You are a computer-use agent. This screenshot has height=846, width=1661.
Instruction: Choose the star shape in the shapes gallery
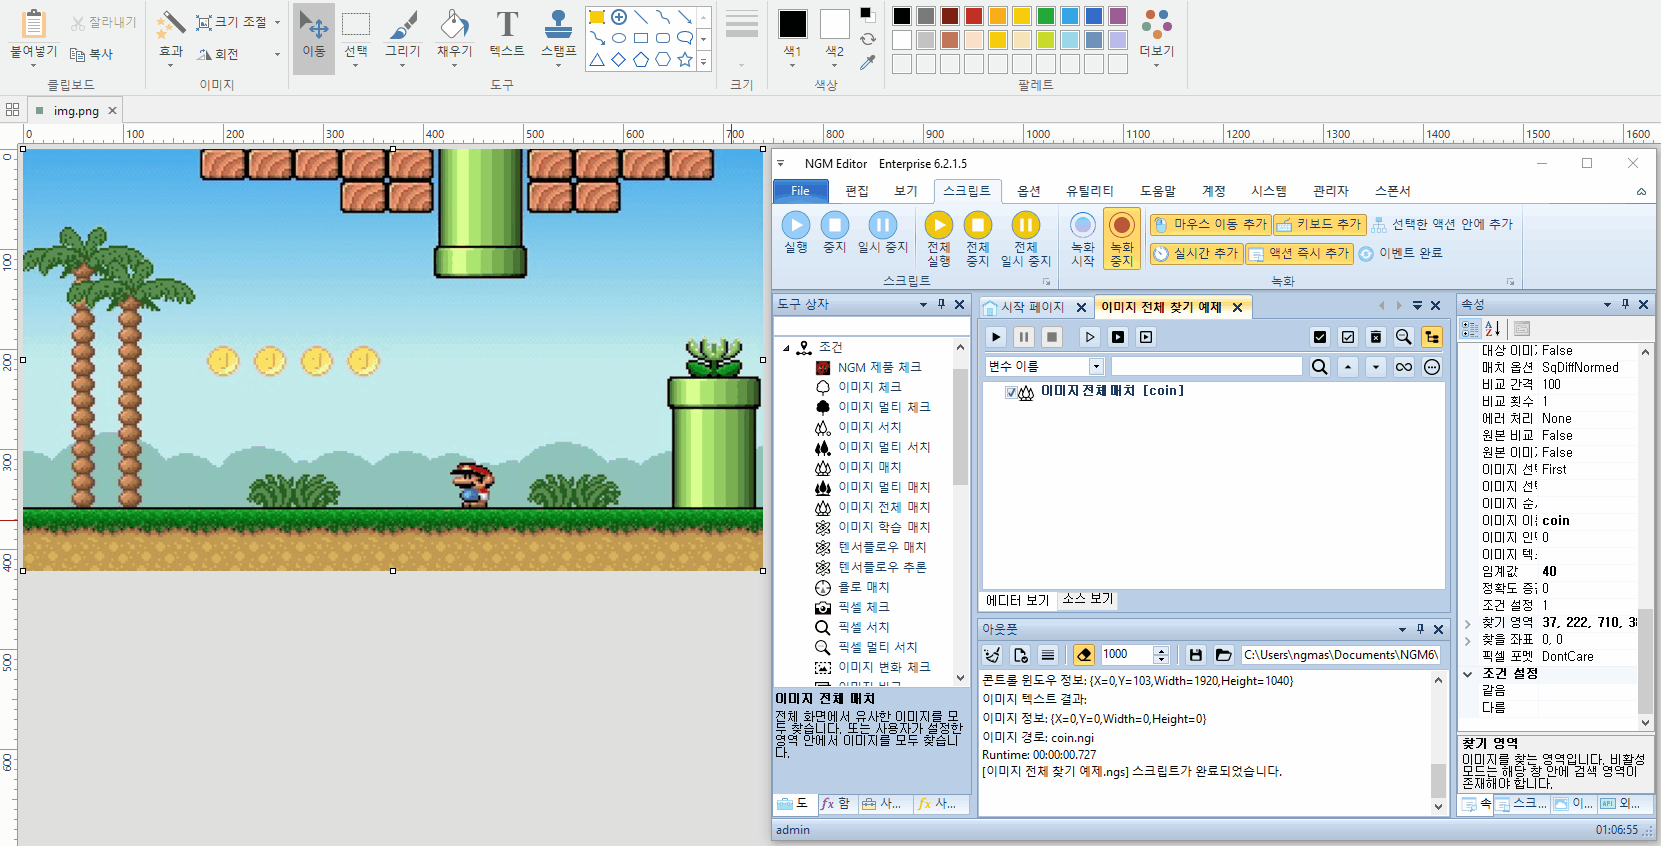[685, 60]
